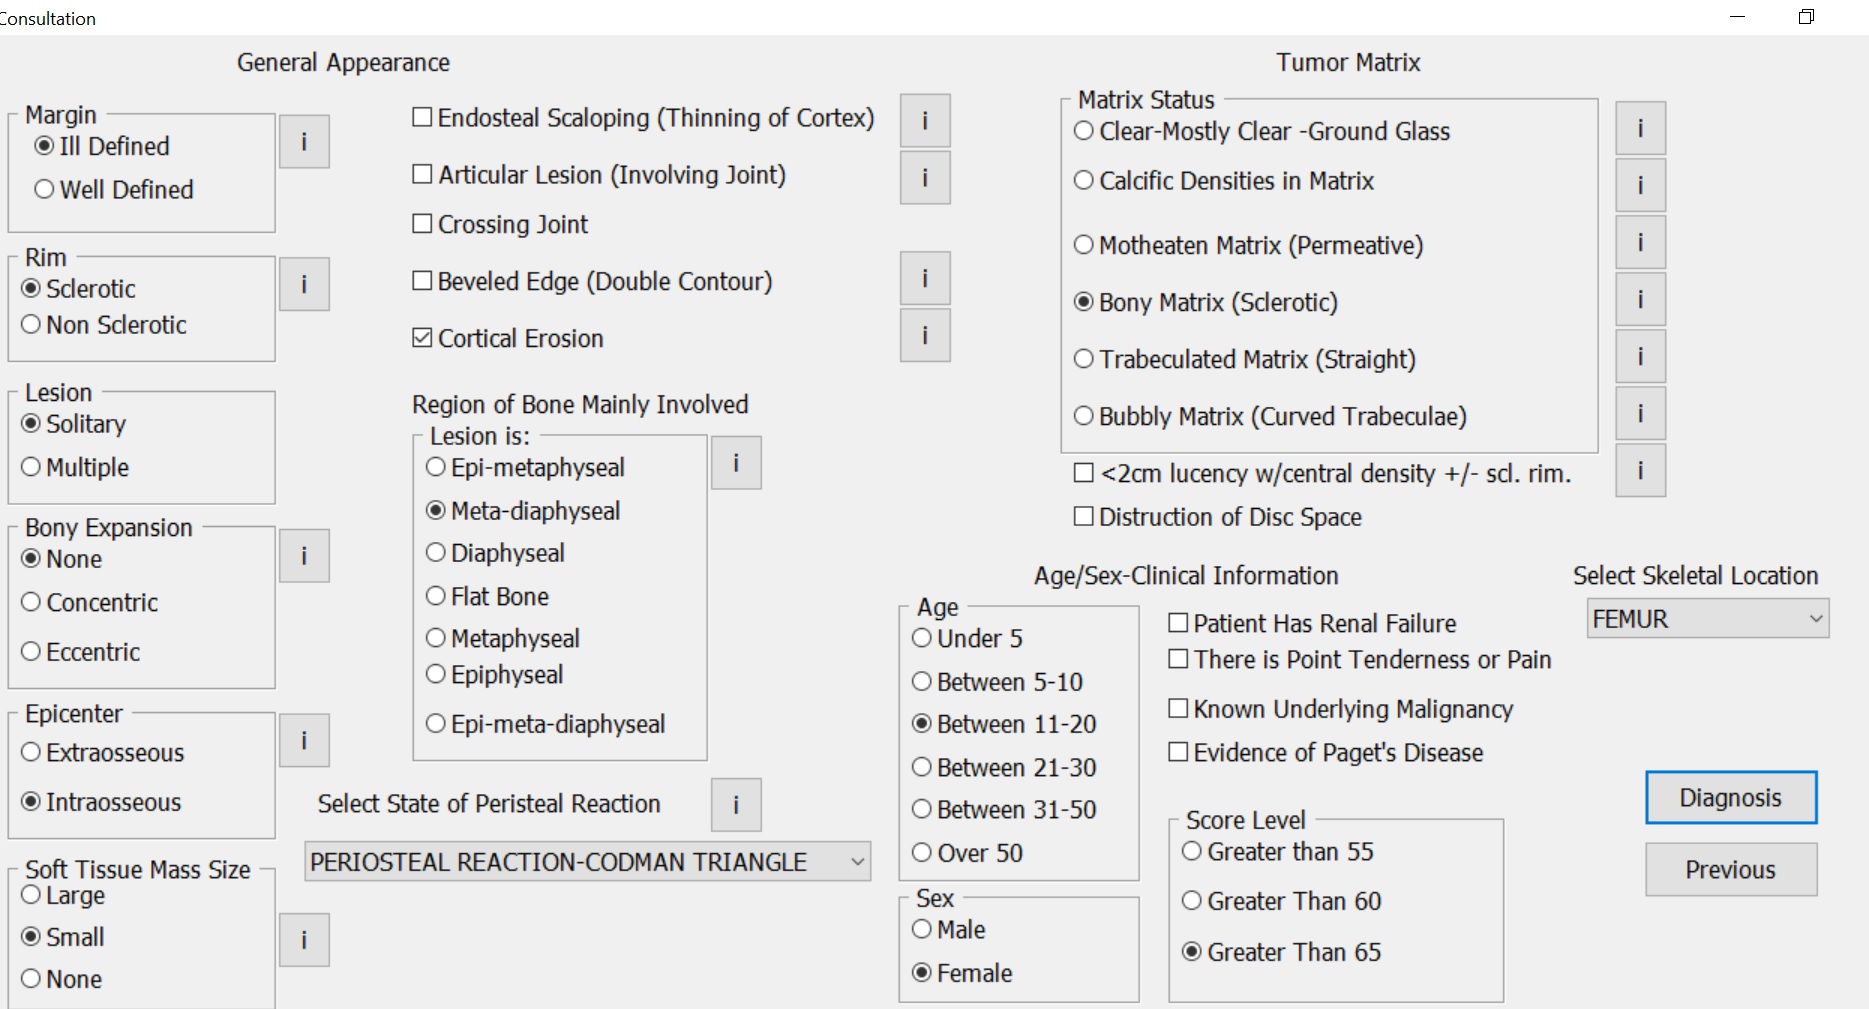The image size is (1869, 1009).
Task: Open info button for Calcific Densities
Action: pyautogui.click(x=1641, y=185)
